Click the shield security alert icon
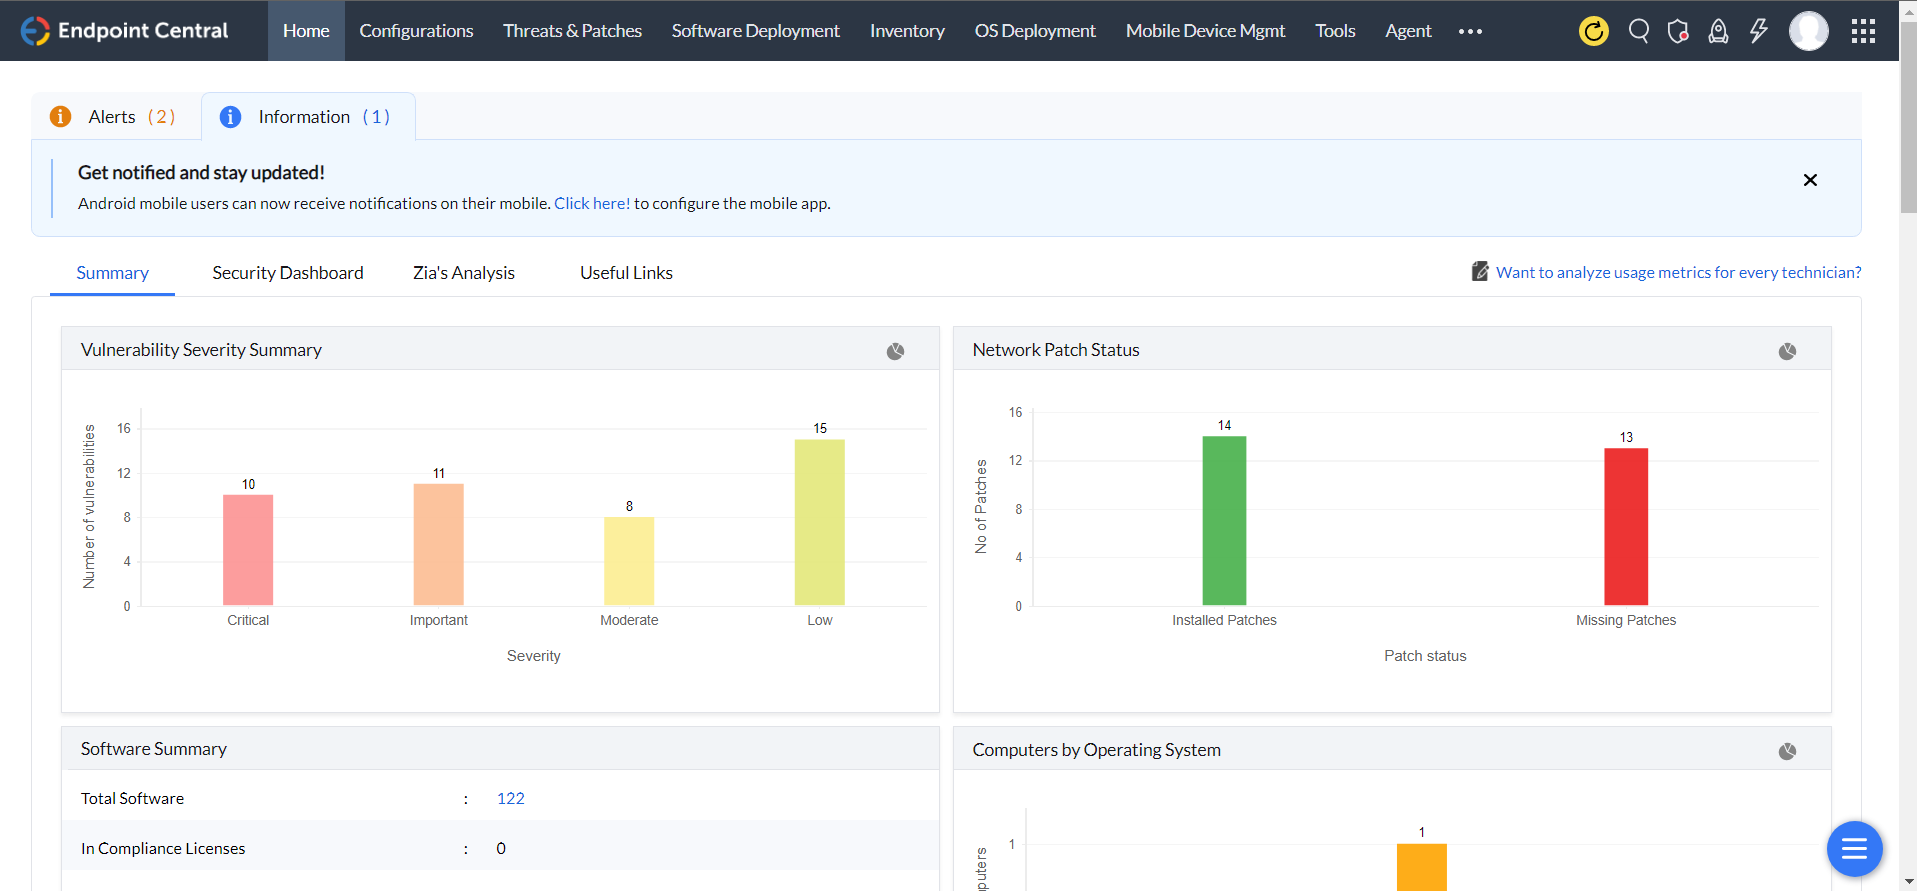1917x891 pixels. point(1678,31)
